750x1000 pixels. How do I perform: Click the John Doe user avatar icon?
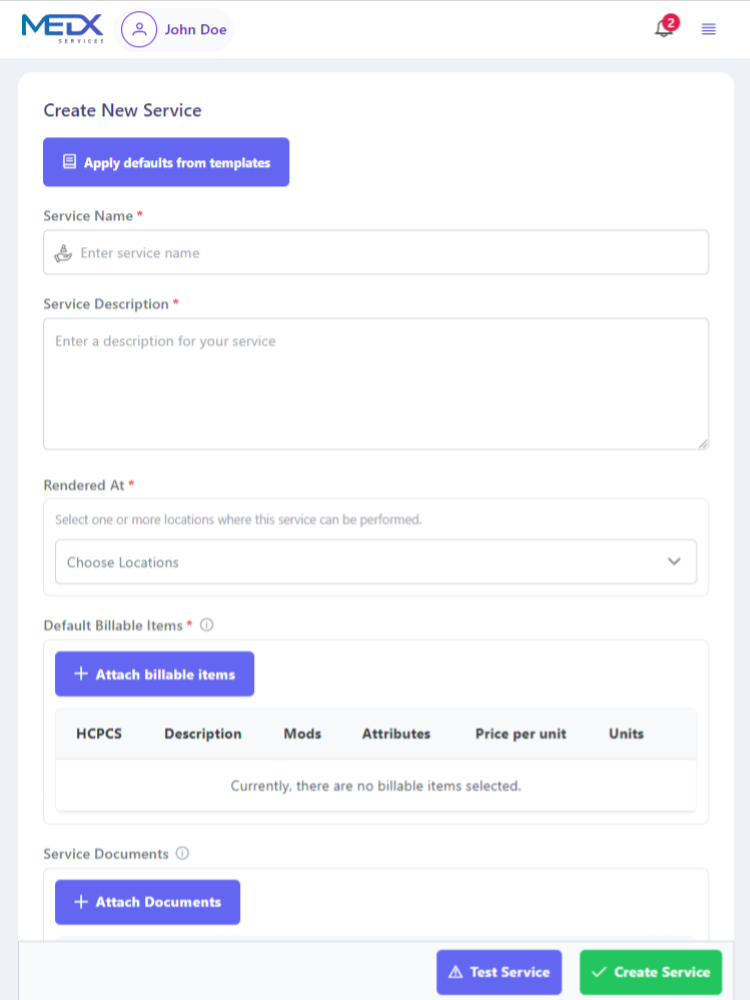click(x=139, y=29)
